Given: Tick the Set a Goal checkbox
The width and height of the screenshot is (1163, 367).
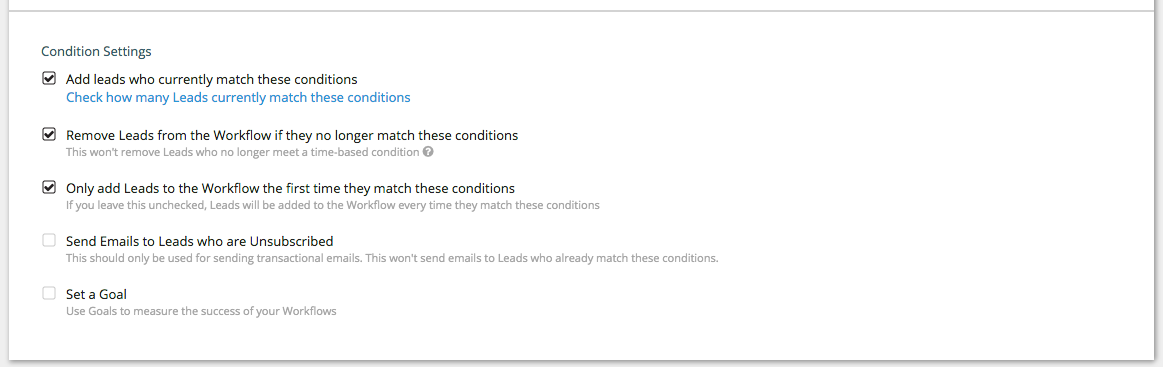Looking at the screenshot, I should click(49, 293).
